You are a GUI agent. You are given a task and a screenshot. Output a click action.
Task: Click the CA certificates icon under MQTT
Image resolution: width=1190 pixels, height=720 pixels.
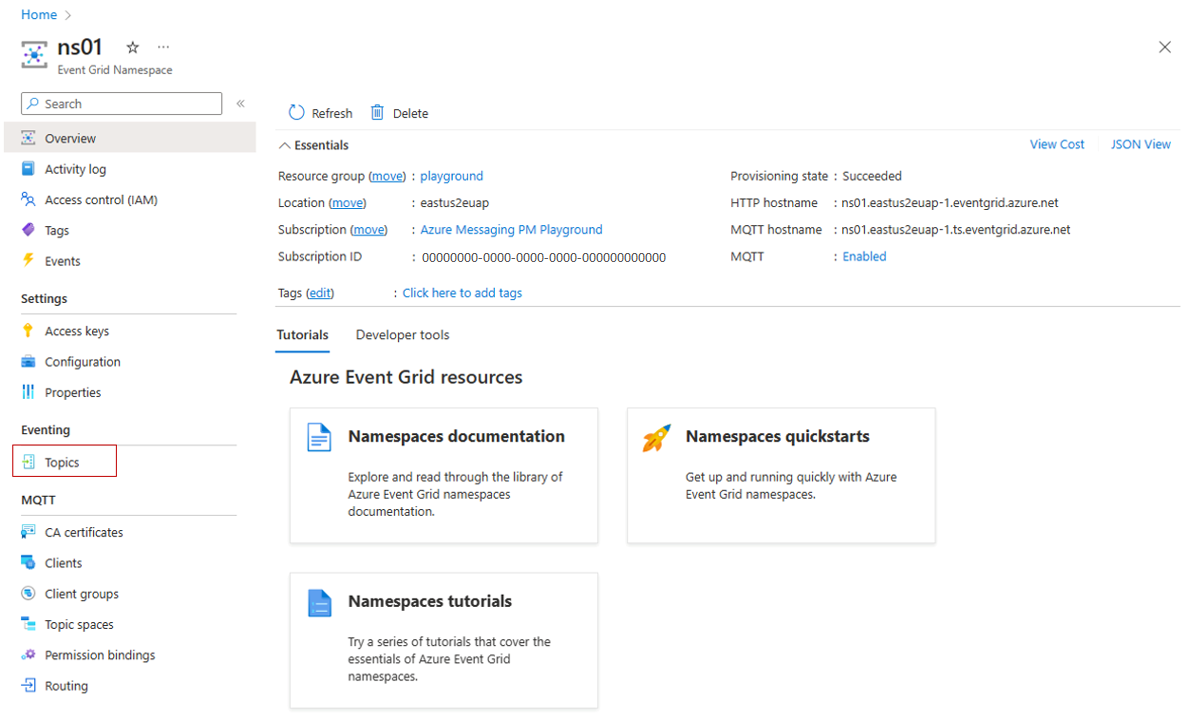pyautogui.click(x=29, y=531)
